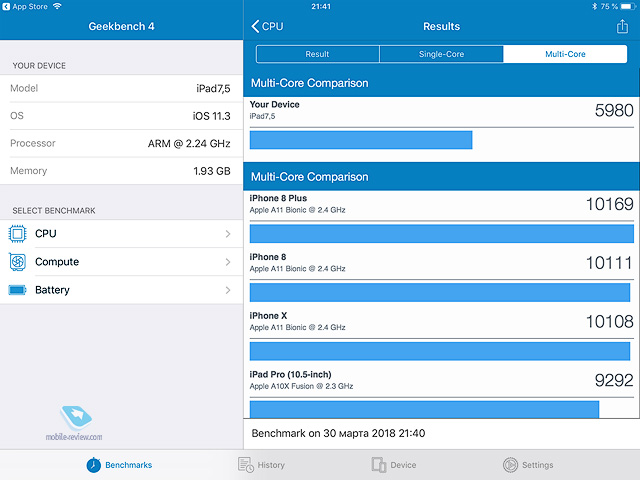The width and height of the screenshot is (640, 480).
Task: Select the CPU benchmark chip icon
Action: [x=17, y=234]
